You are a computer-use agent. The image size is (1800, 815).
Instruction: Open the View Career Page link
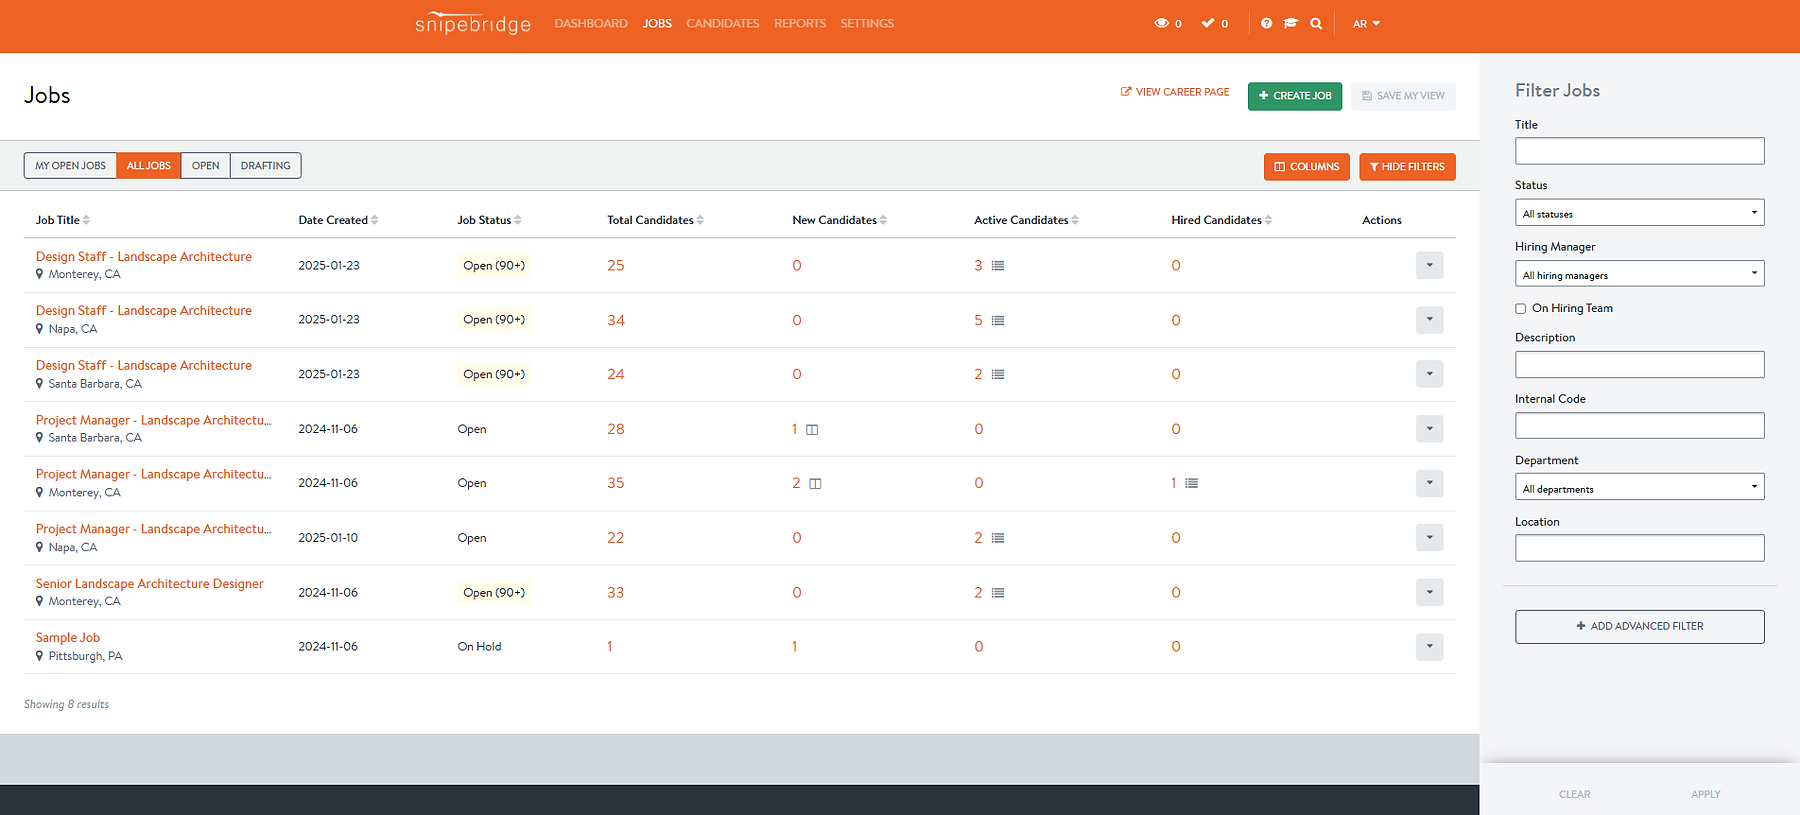tap(1175, 92)
